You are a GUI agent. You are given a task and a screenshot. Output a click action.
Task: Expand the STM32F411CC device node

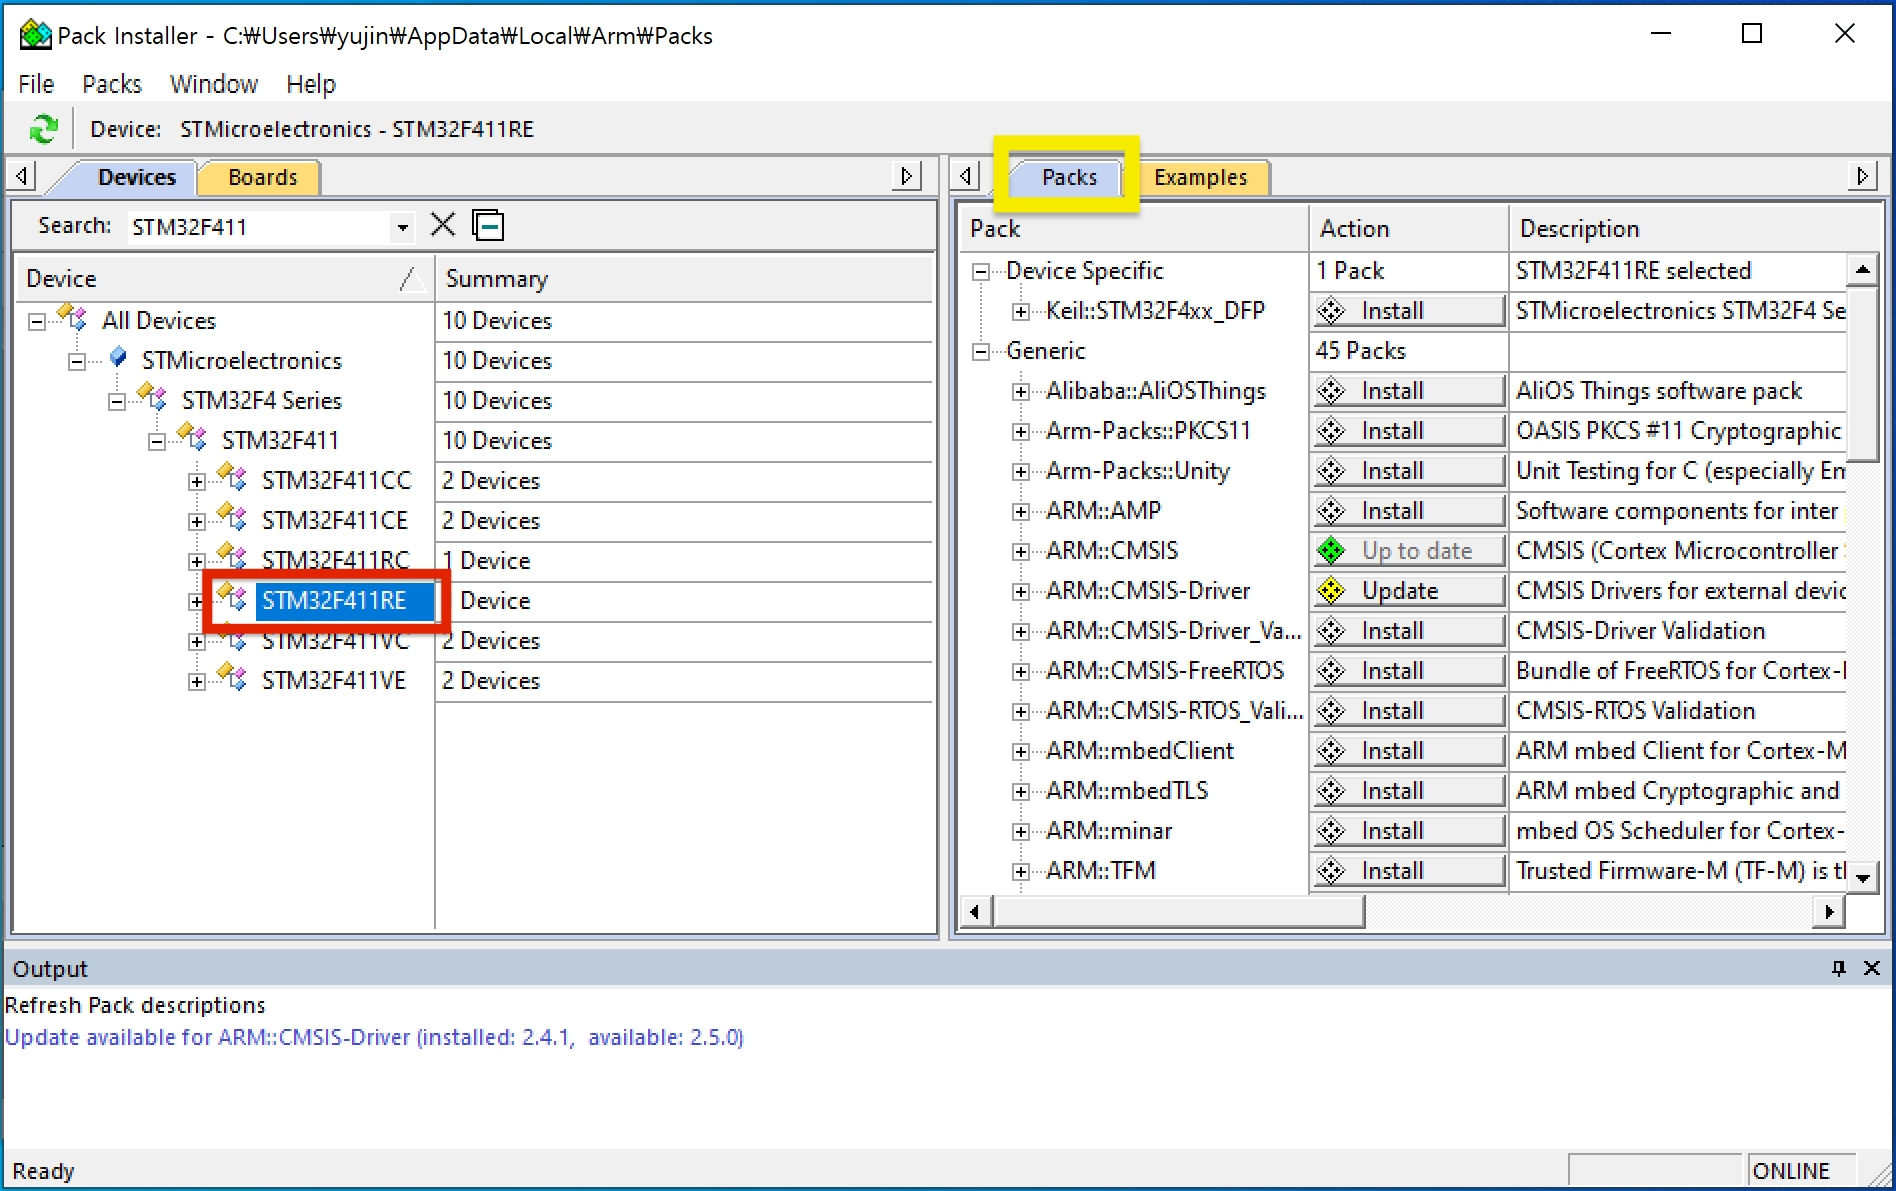pos(197,482)
